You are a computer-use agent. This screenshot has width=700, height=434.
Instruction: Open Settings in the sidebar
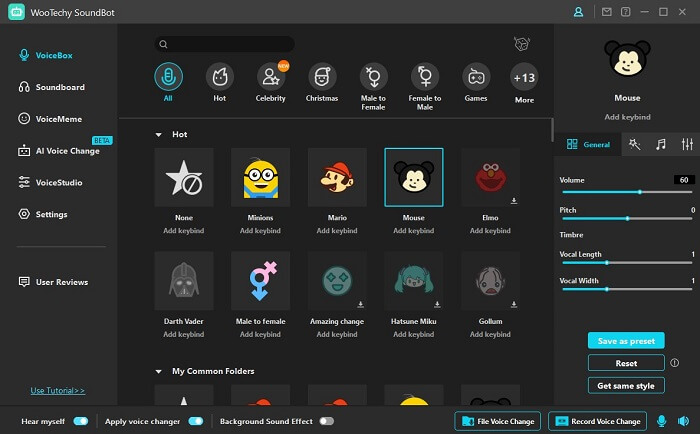[43, 214]
